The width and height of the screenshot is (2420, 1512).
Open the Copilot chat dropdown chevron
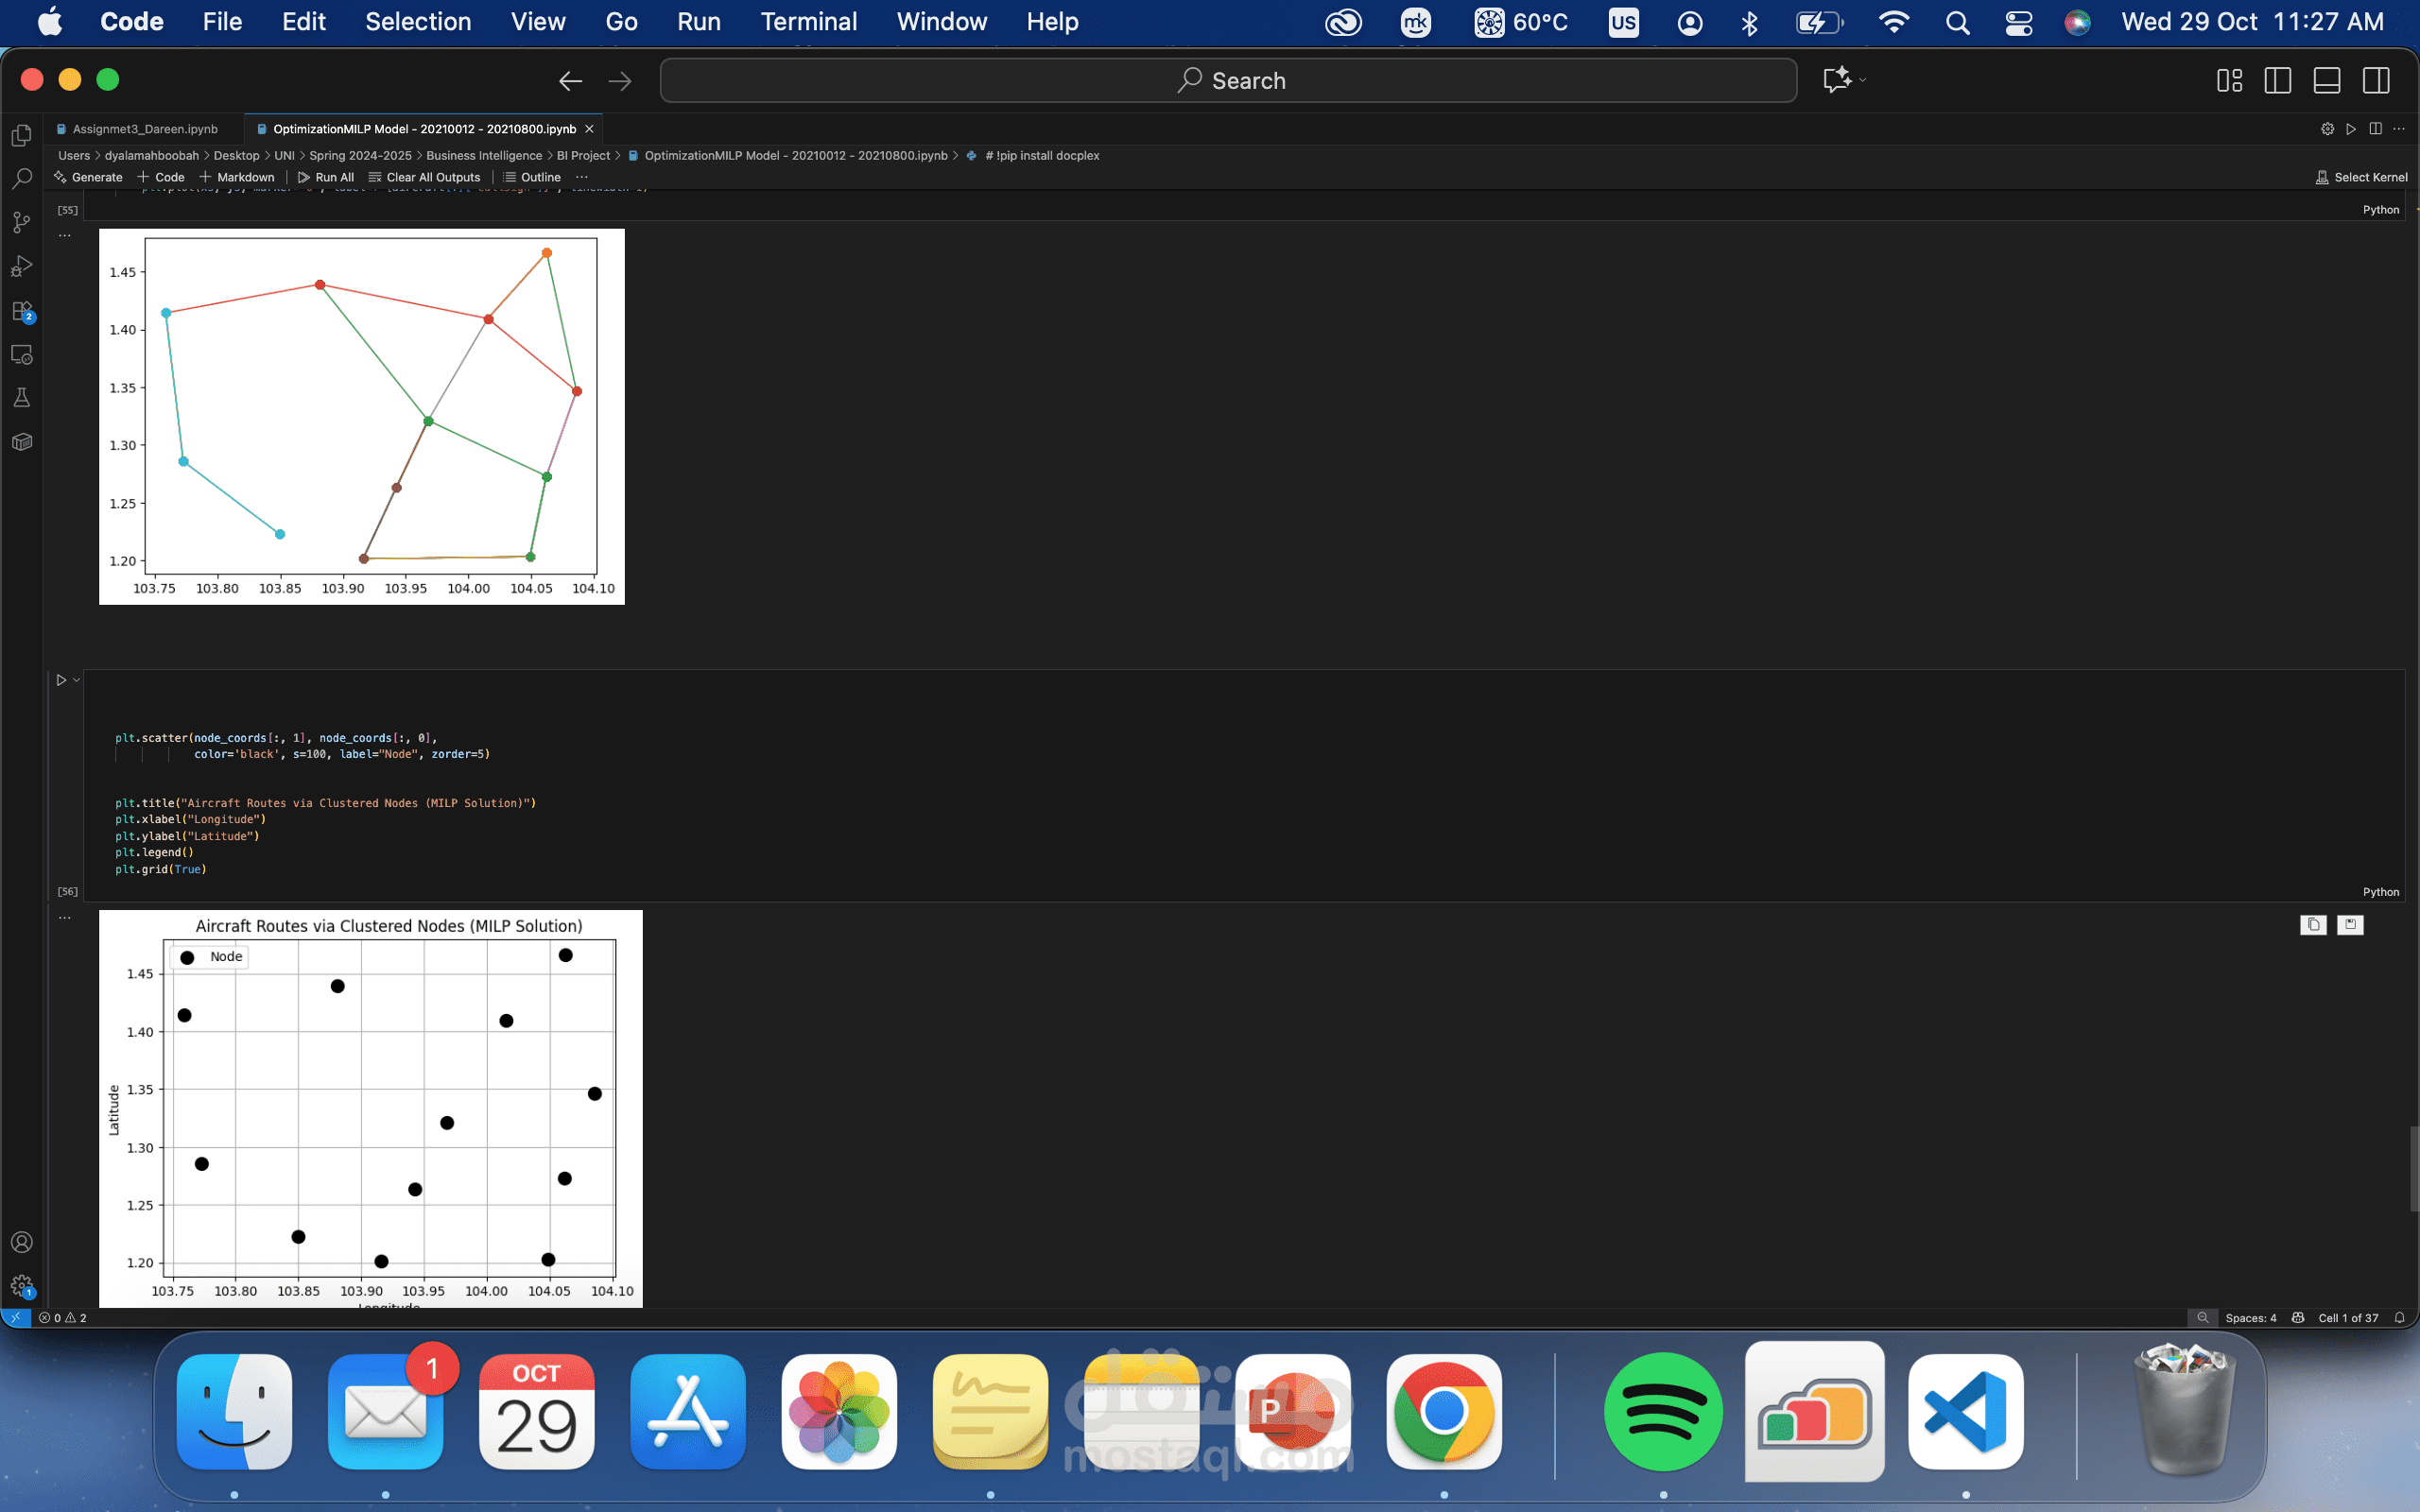pyautogui.click(x=1863, y=80)
